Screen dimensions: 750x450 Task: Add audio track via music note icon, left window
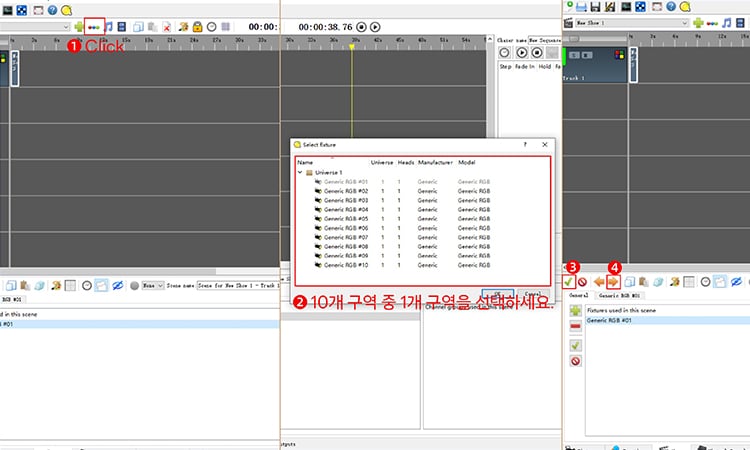click(109, 27)
